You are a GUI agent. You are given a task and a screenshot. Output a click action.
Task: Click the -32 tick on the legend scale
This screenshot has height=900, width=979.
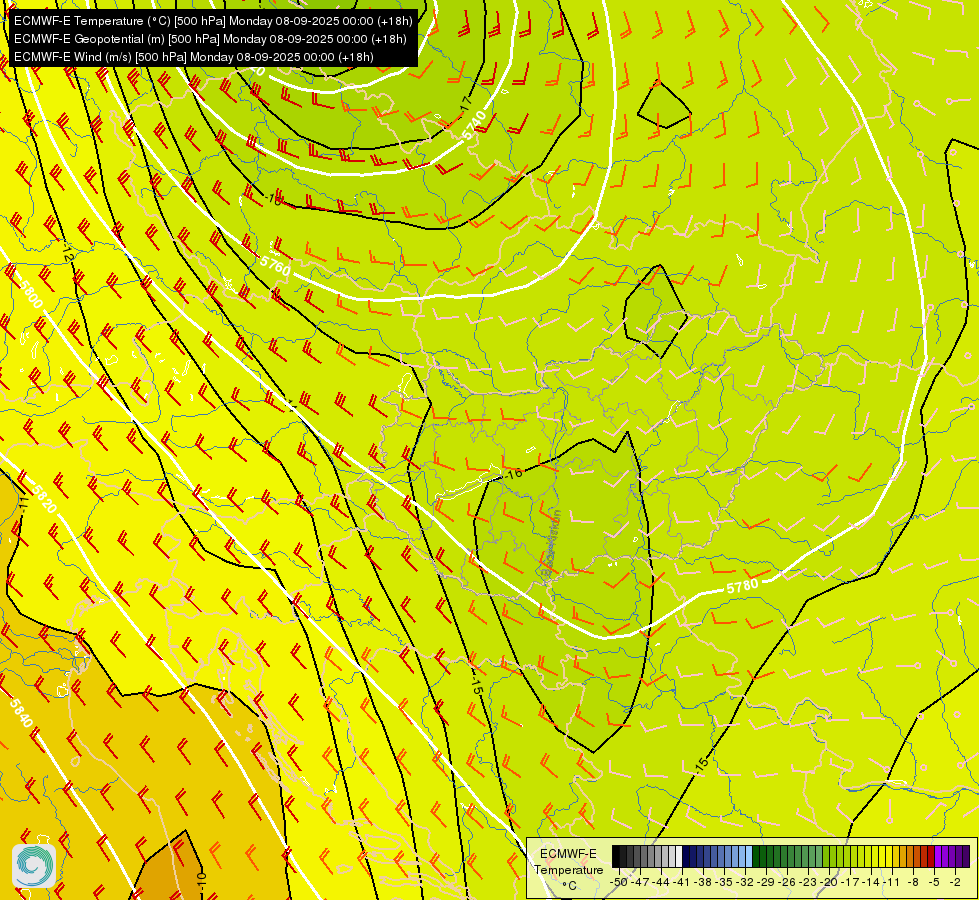point(745,882)
